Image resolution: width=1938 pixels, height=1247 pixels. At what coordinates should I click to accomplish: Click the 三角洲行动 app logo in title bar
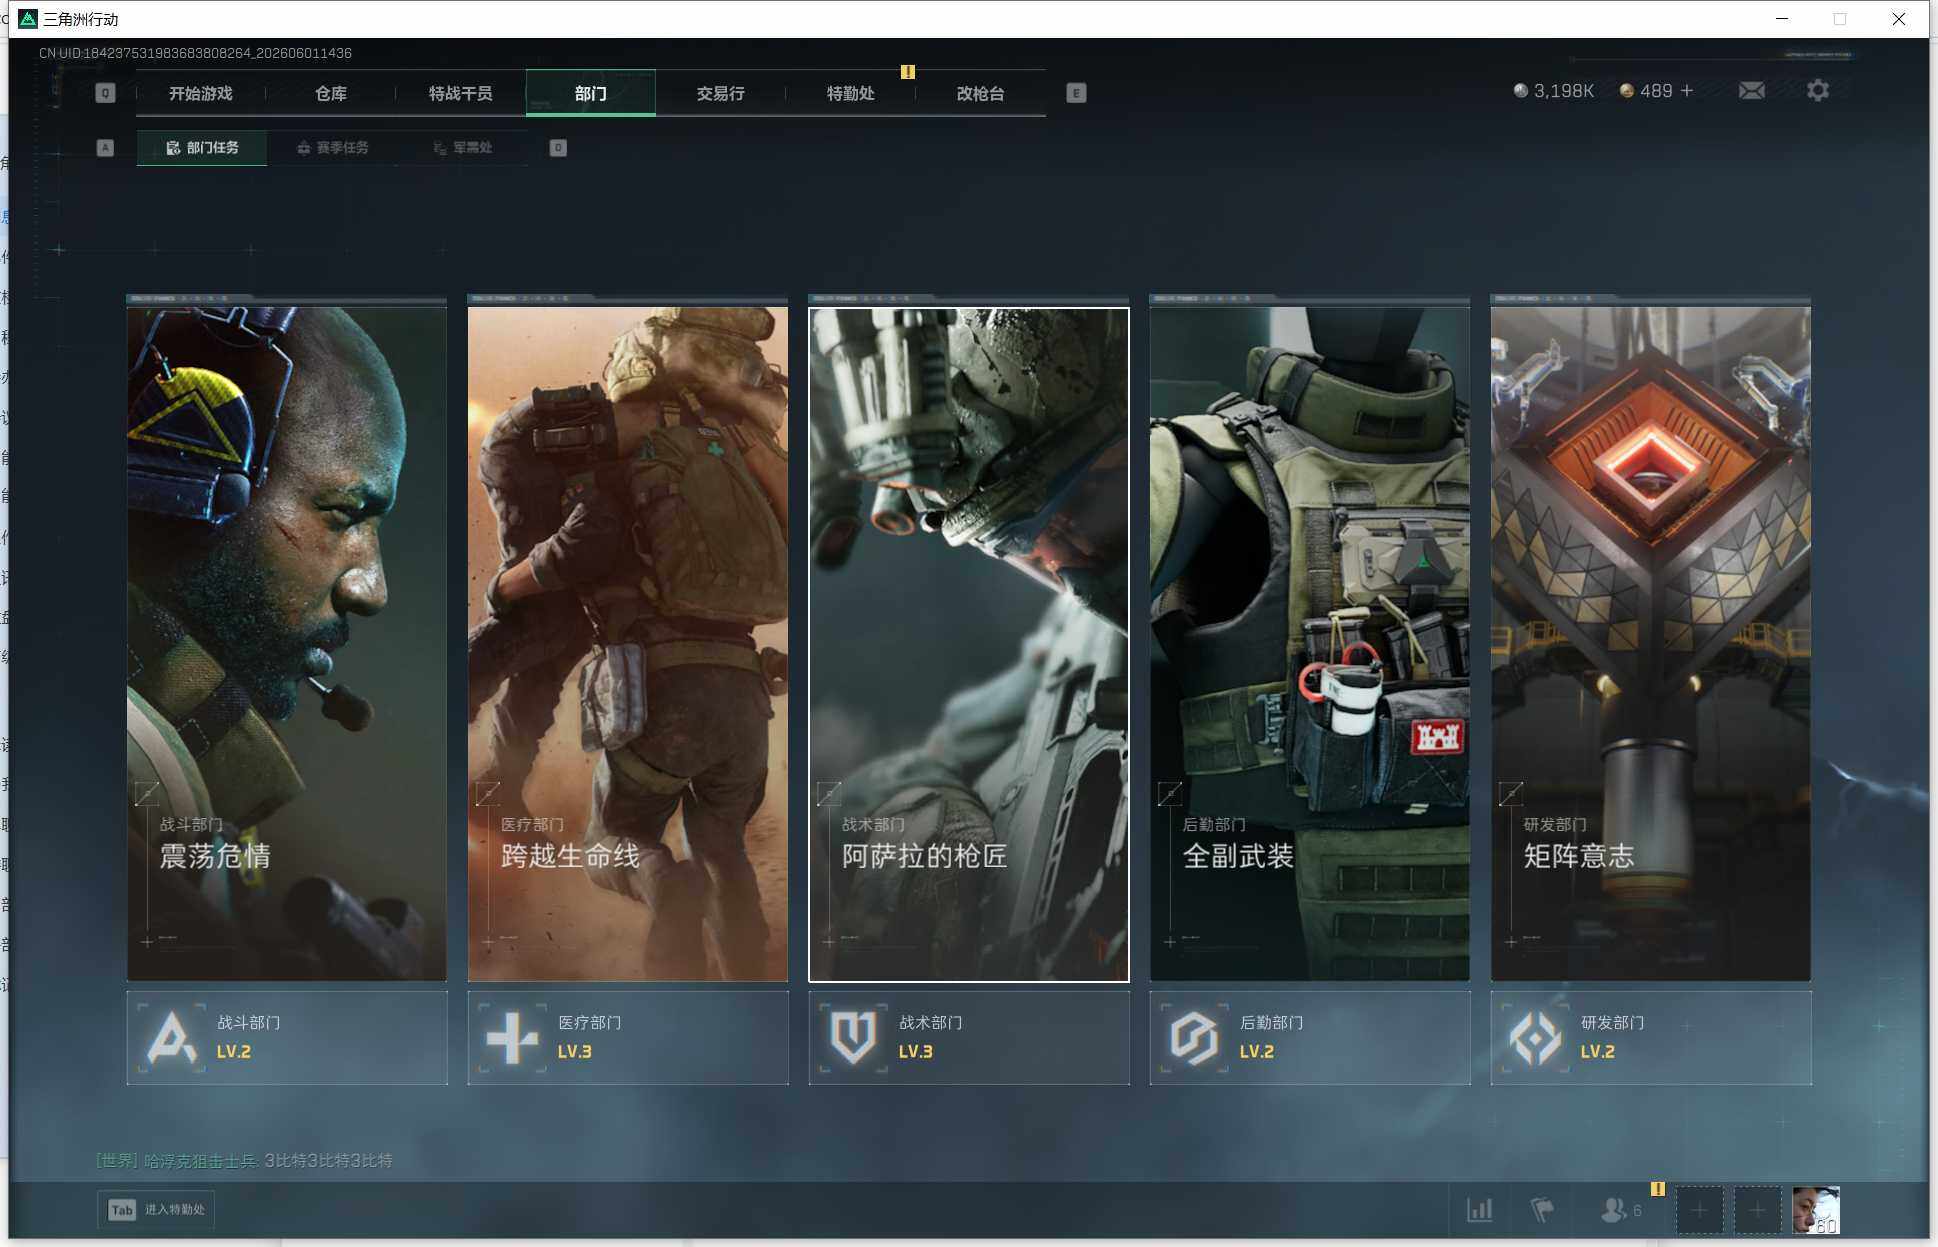click(28, 19)
